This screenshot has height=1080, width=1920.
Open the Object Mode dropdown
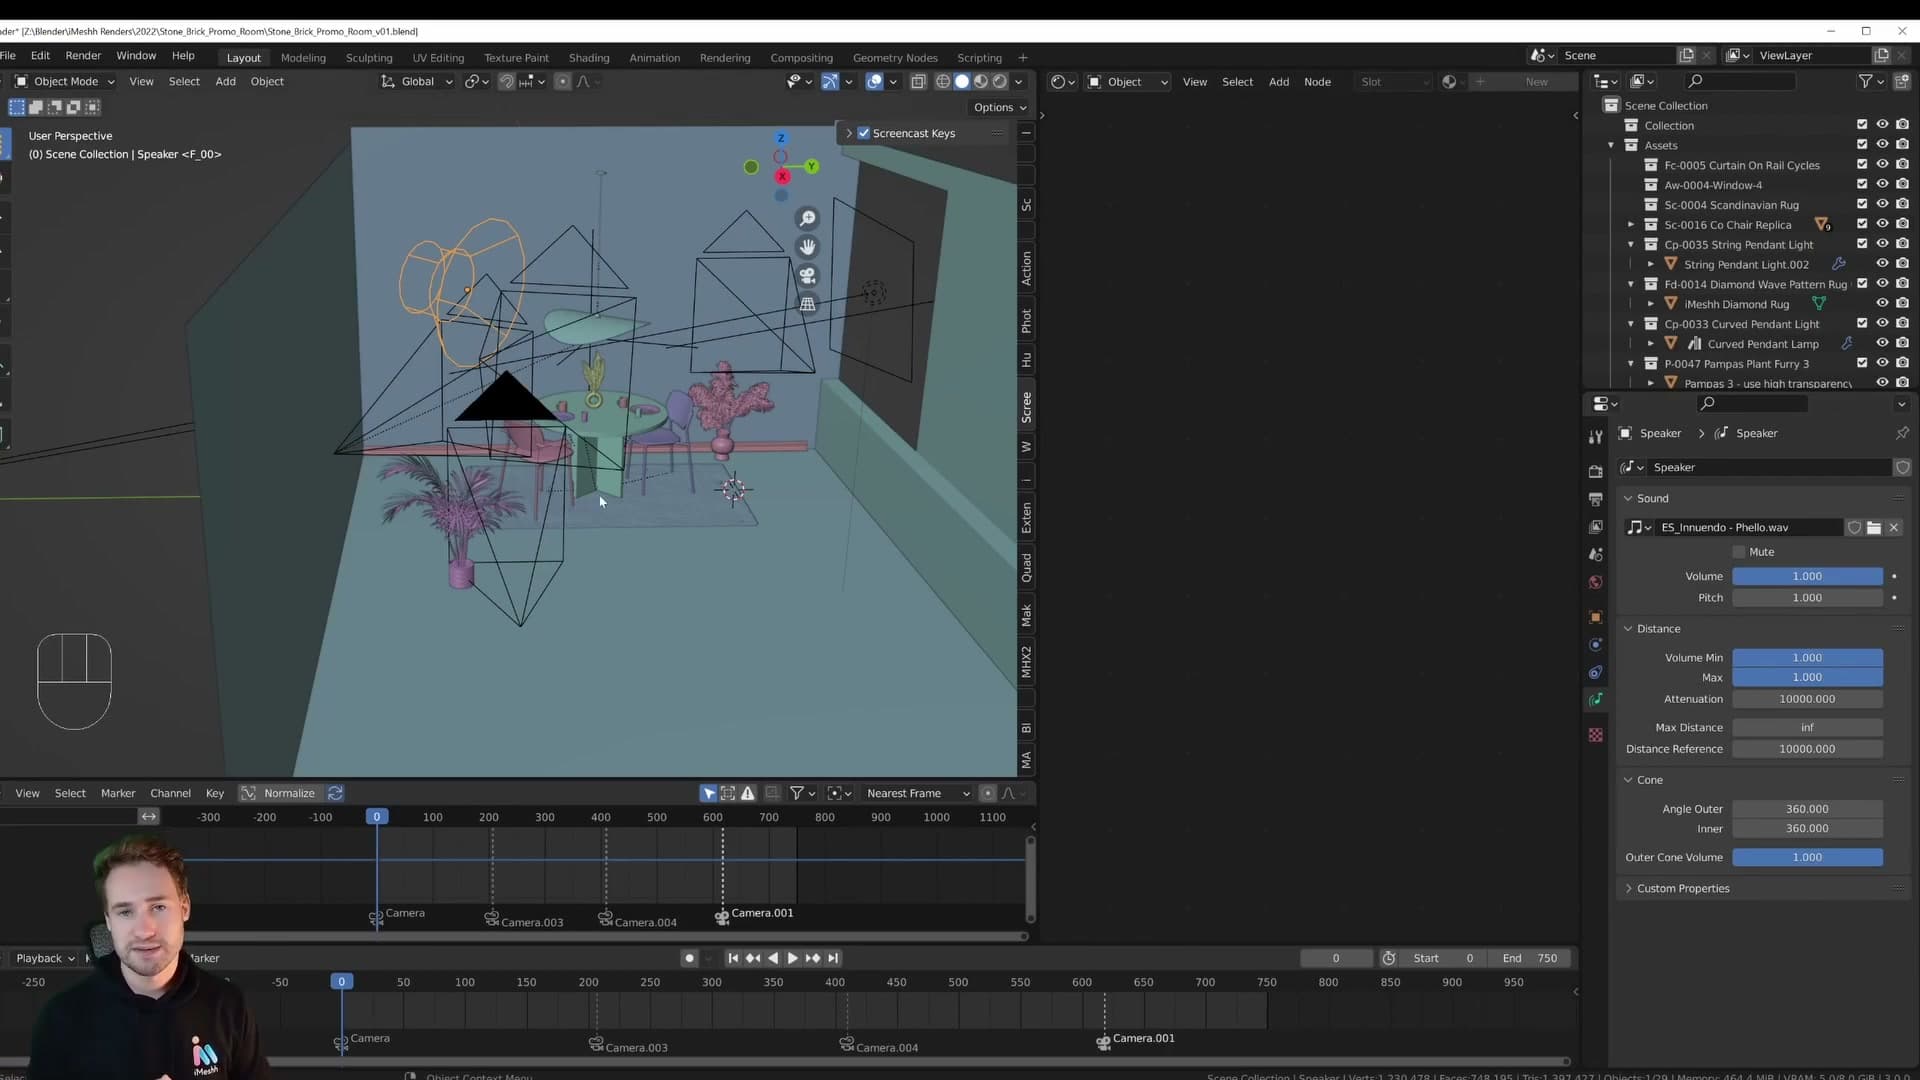[65, 81]
